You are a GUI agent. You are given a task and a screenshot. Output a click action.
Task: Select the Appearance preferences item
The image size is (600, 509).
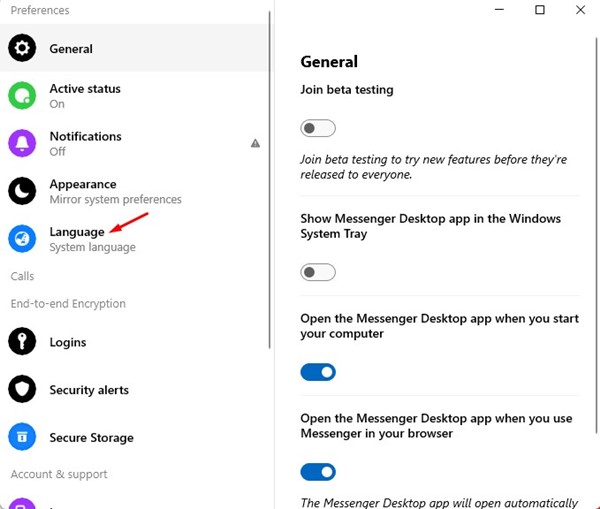(134, 191)
